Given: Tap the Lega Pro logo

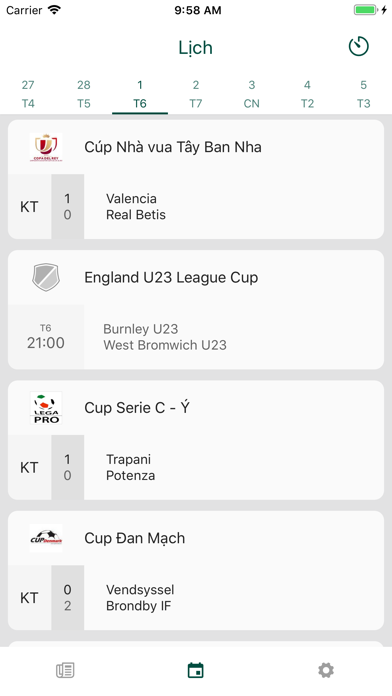Looking at the screenshot, I should coord(46,408).
